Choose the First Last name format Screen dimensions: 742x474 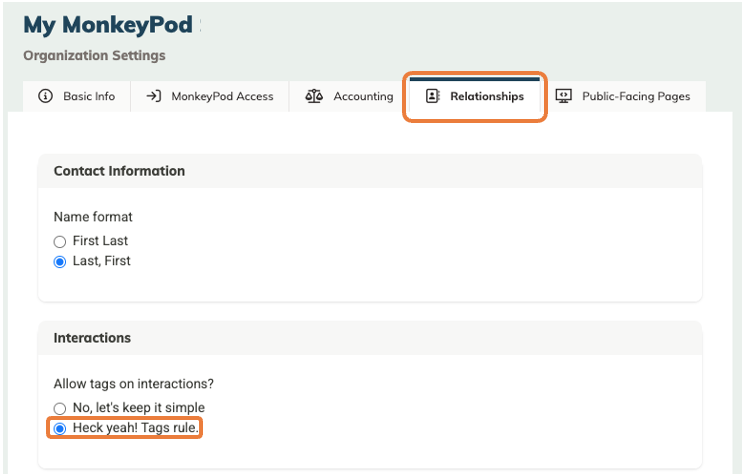(60, 242)
